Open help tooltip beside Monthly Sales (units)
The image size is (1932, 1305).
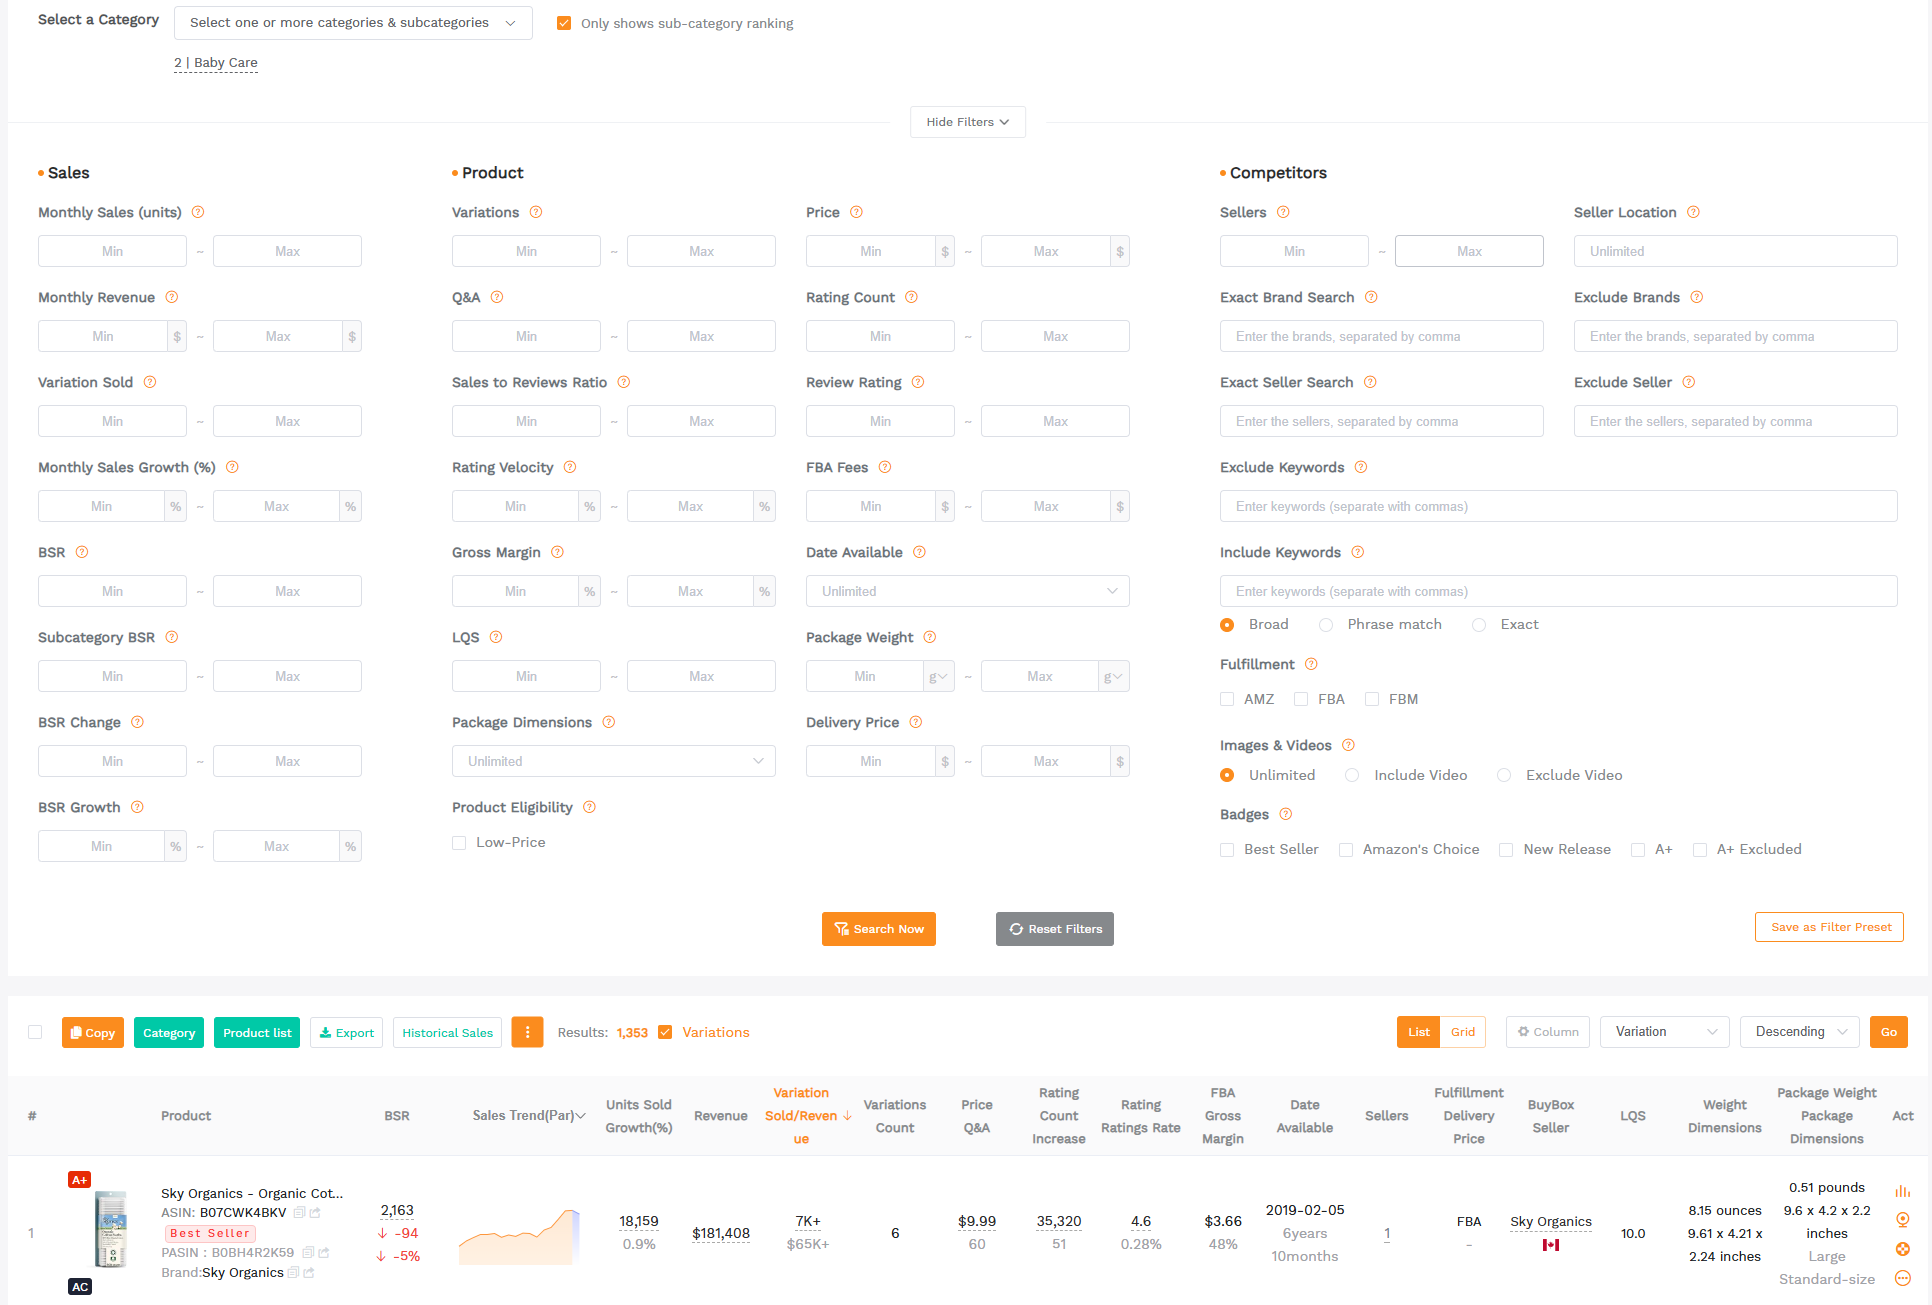pos(198,212)
